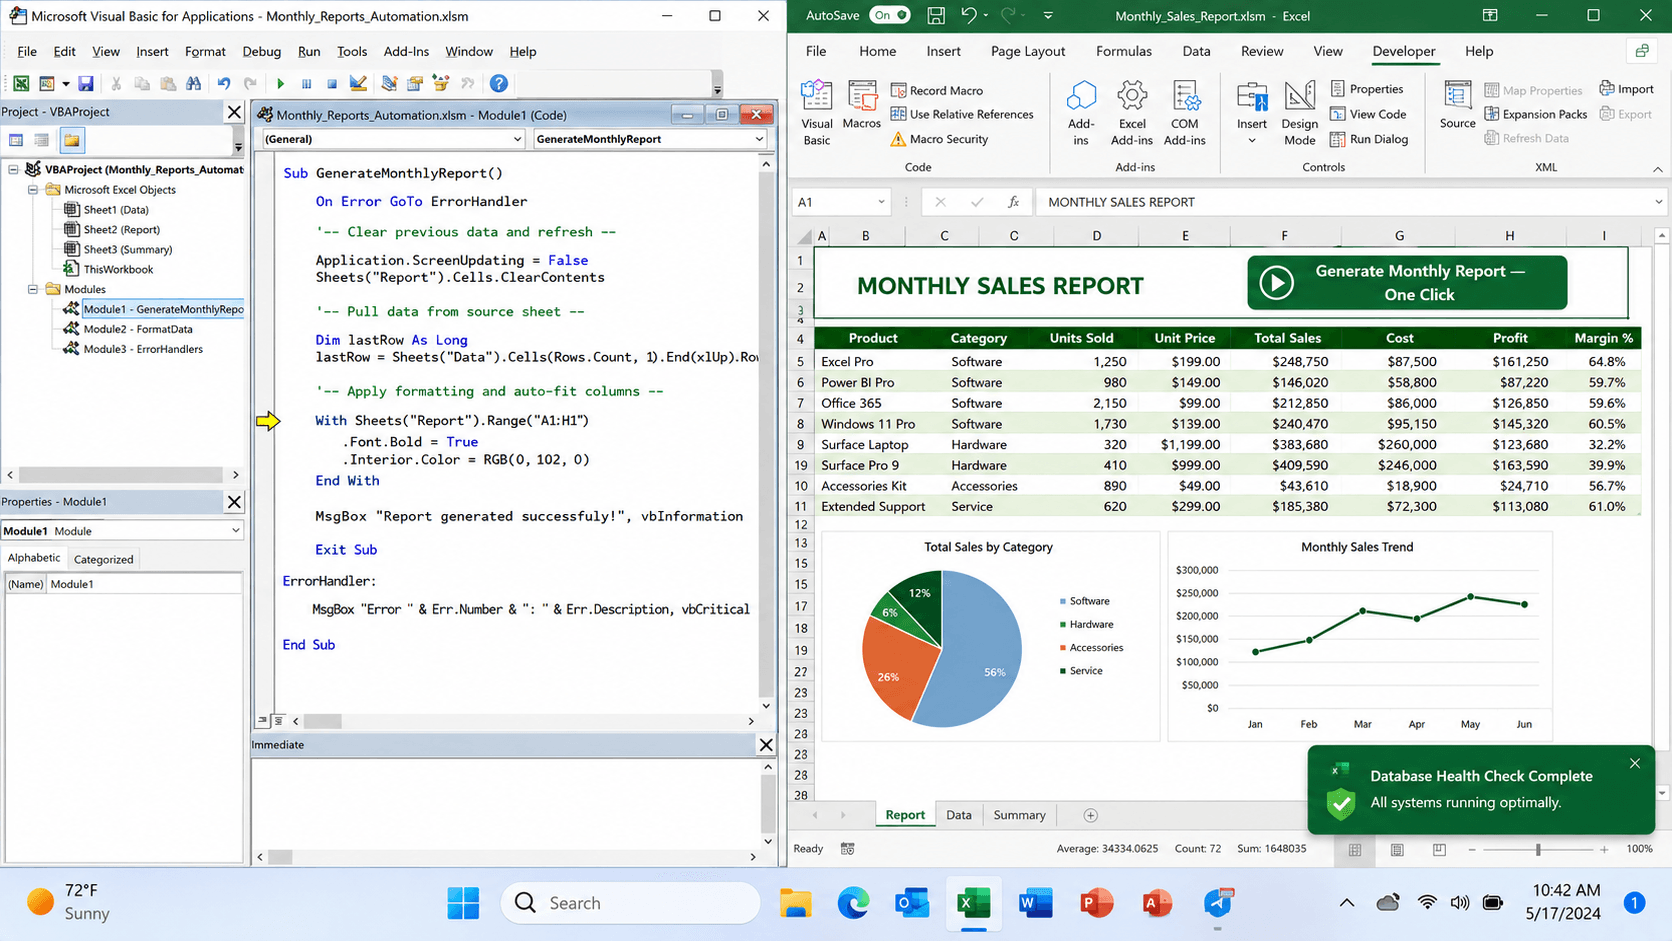
Task: Expand the formula bar chevron
Action: click(1658, 202)
